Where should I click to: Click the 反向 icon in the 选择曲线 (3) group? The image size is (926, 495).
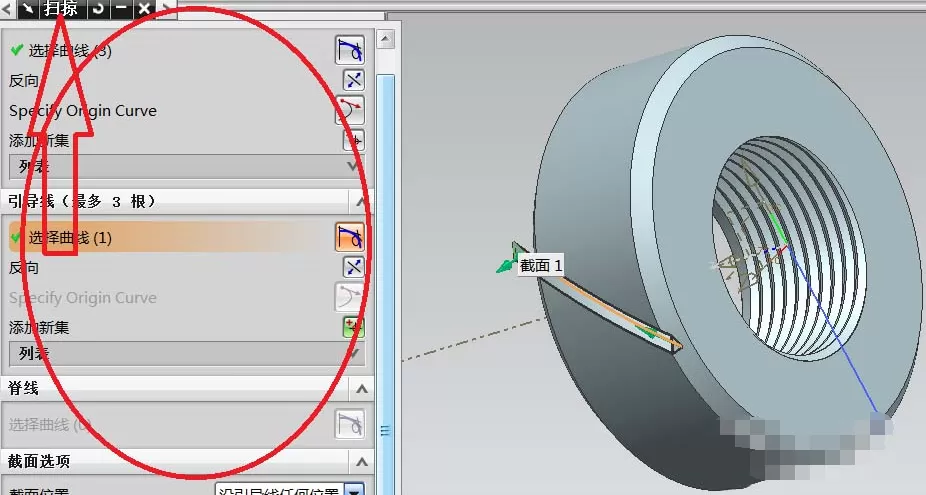(x=353, y=80)
